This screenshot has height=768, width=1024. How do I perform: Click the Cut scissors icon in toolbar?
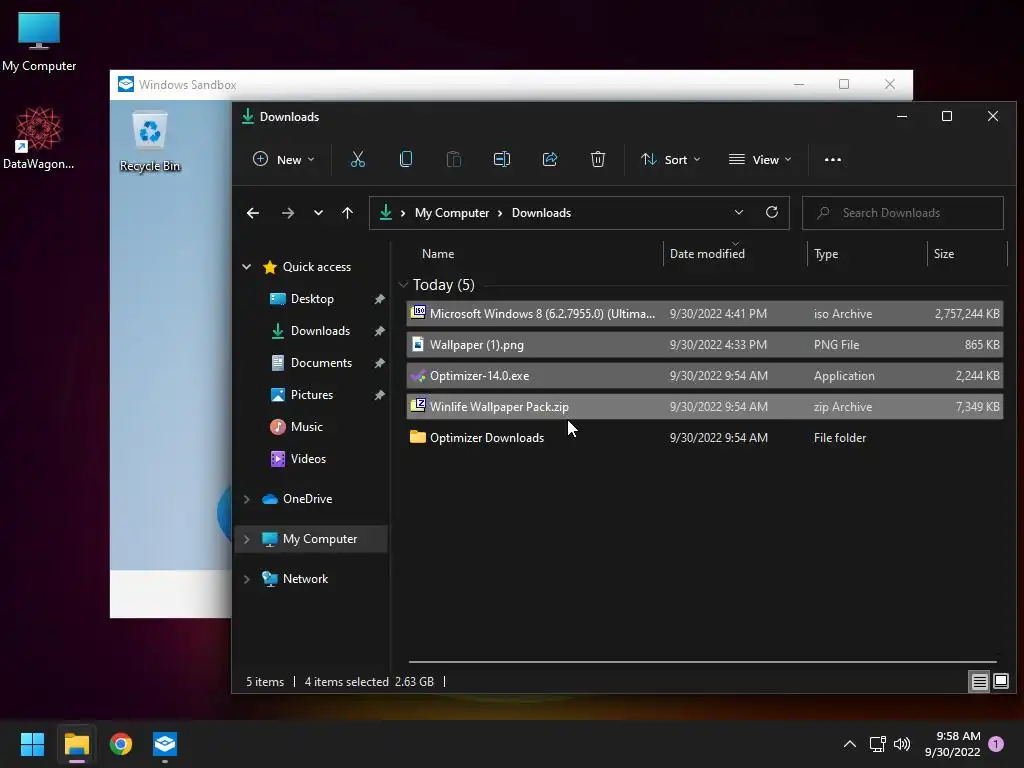tap(357, 159)
